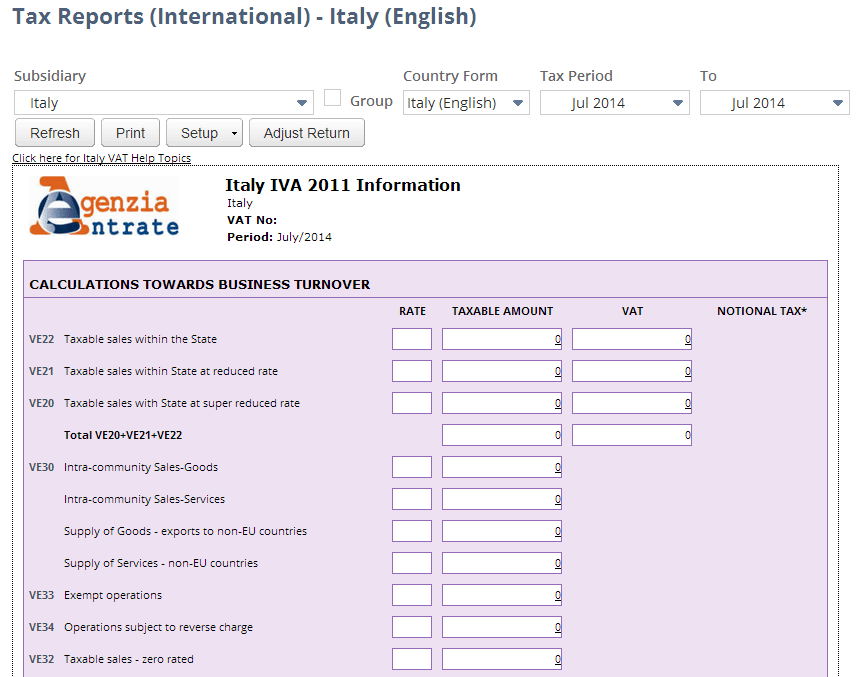Screen dimensions: 861x677
Task: Click the Print button
Action: click(131, 133)
